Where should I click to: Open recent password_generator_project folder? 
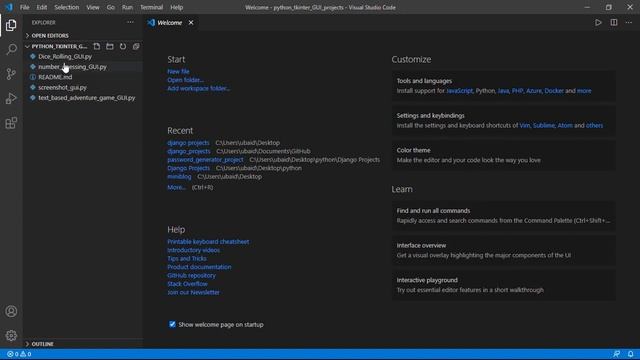(205, 160)
